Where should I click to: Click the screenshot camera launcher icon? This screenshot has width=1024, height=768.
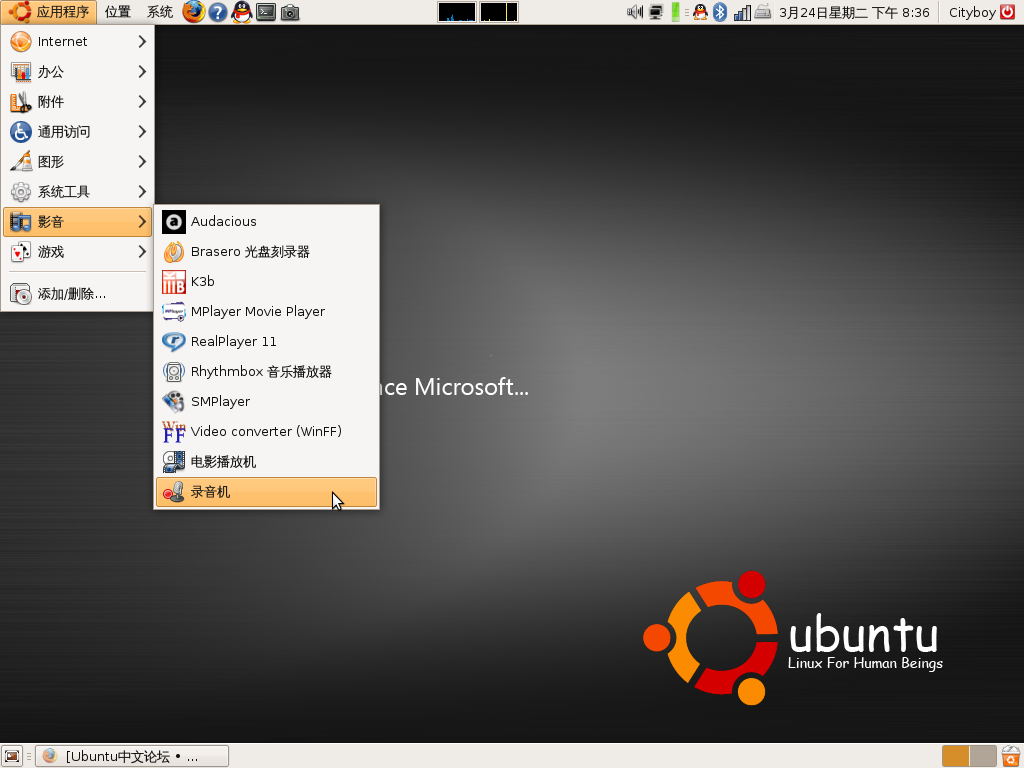[290, 12]
